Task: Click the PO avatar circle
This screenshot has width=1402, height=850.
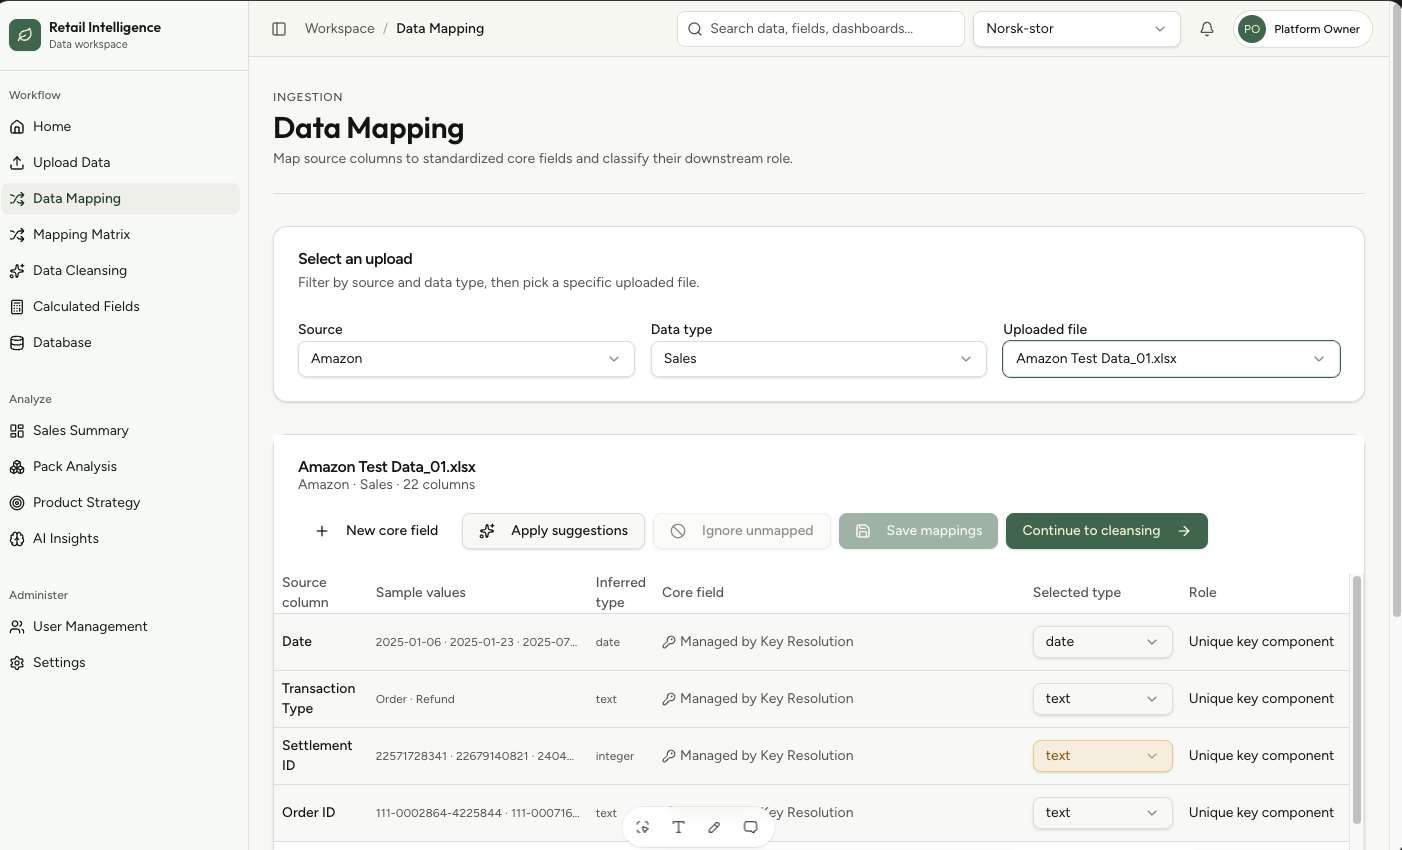Action: pyautogui.click(x=1252, y=29)
